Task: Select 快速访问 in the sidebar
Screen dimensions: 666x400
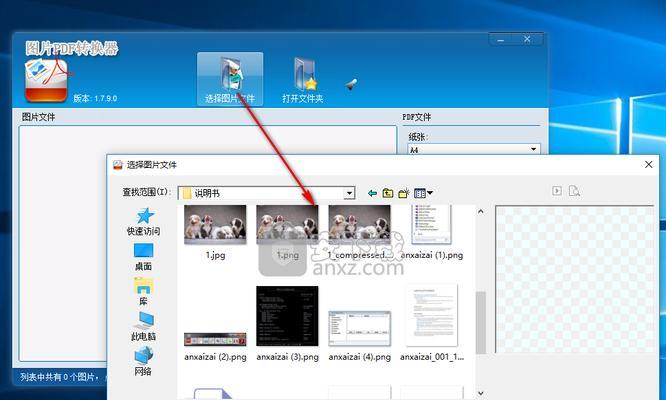Action: (x=144, y=222)
